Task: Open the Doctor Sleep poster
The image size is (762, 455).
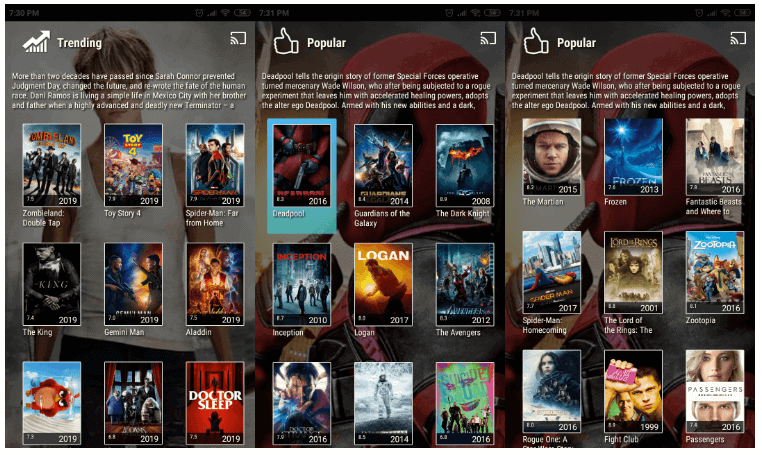Action: click(215, 403)
